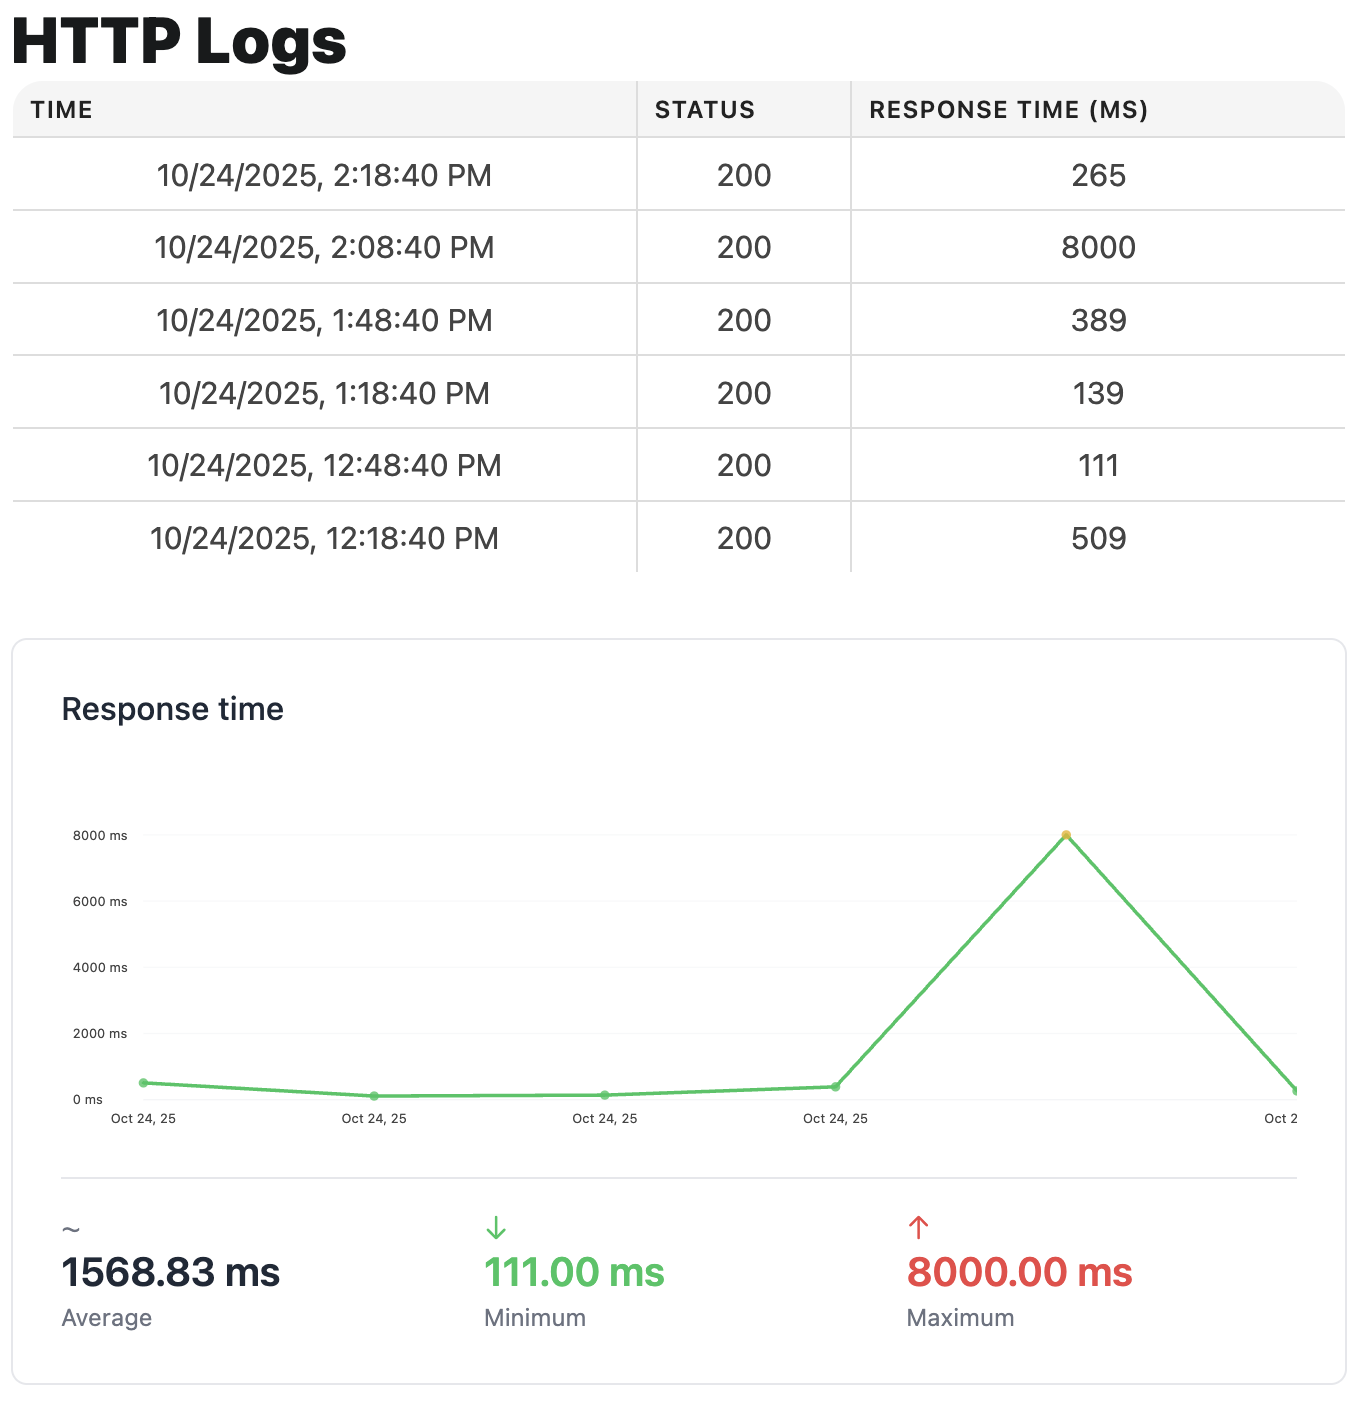Screen dimensions: 1370x1426
Task: Sort by the STATUS column header
Action: (705, 110)
